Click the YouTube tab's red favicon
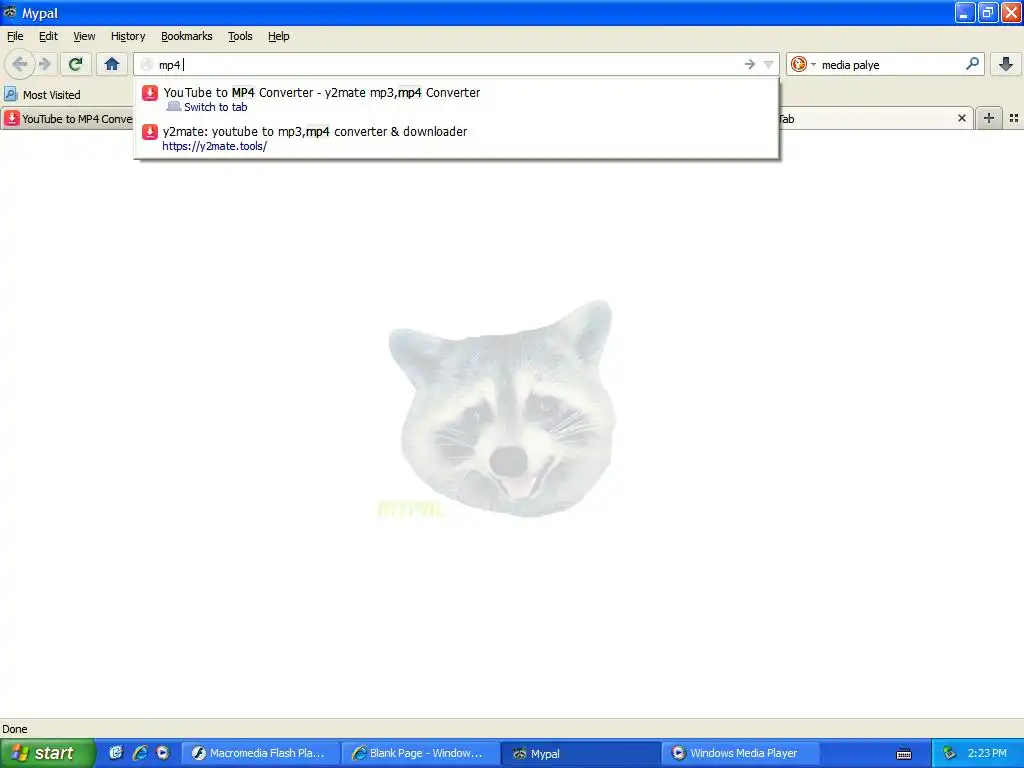 coord(12,118)
